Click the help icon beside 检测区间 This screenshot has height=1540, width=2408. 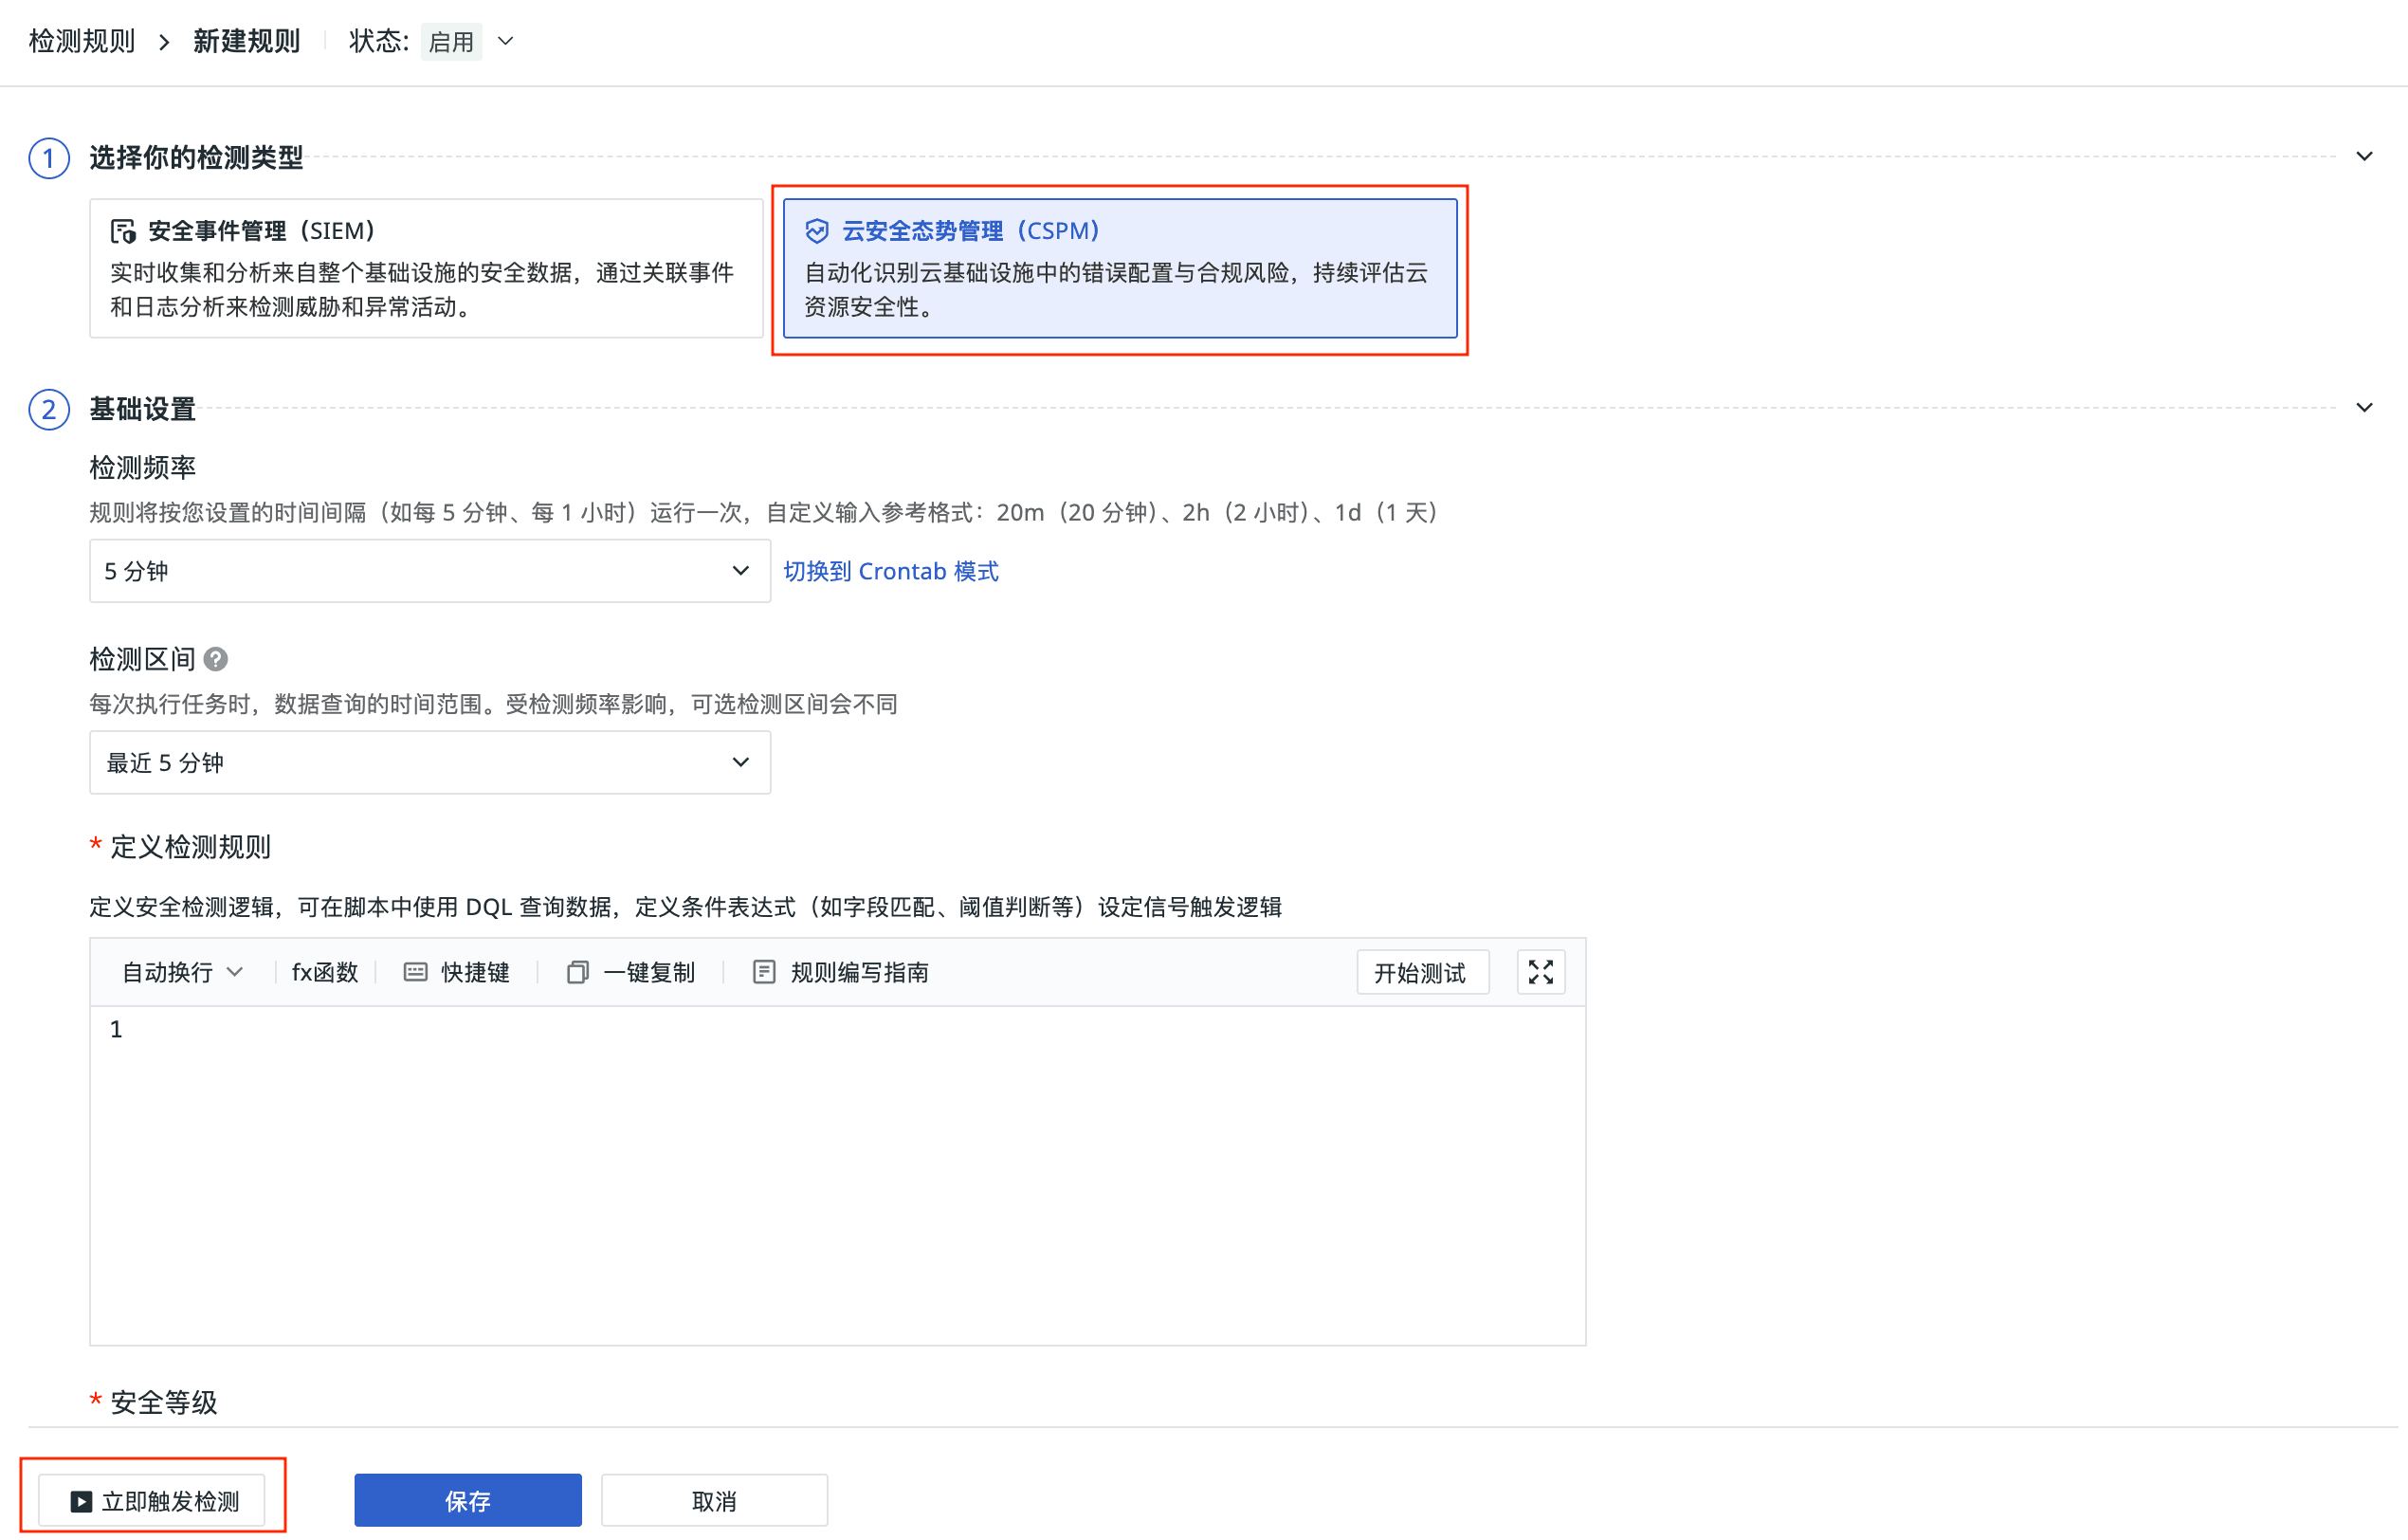coord(215,659)
